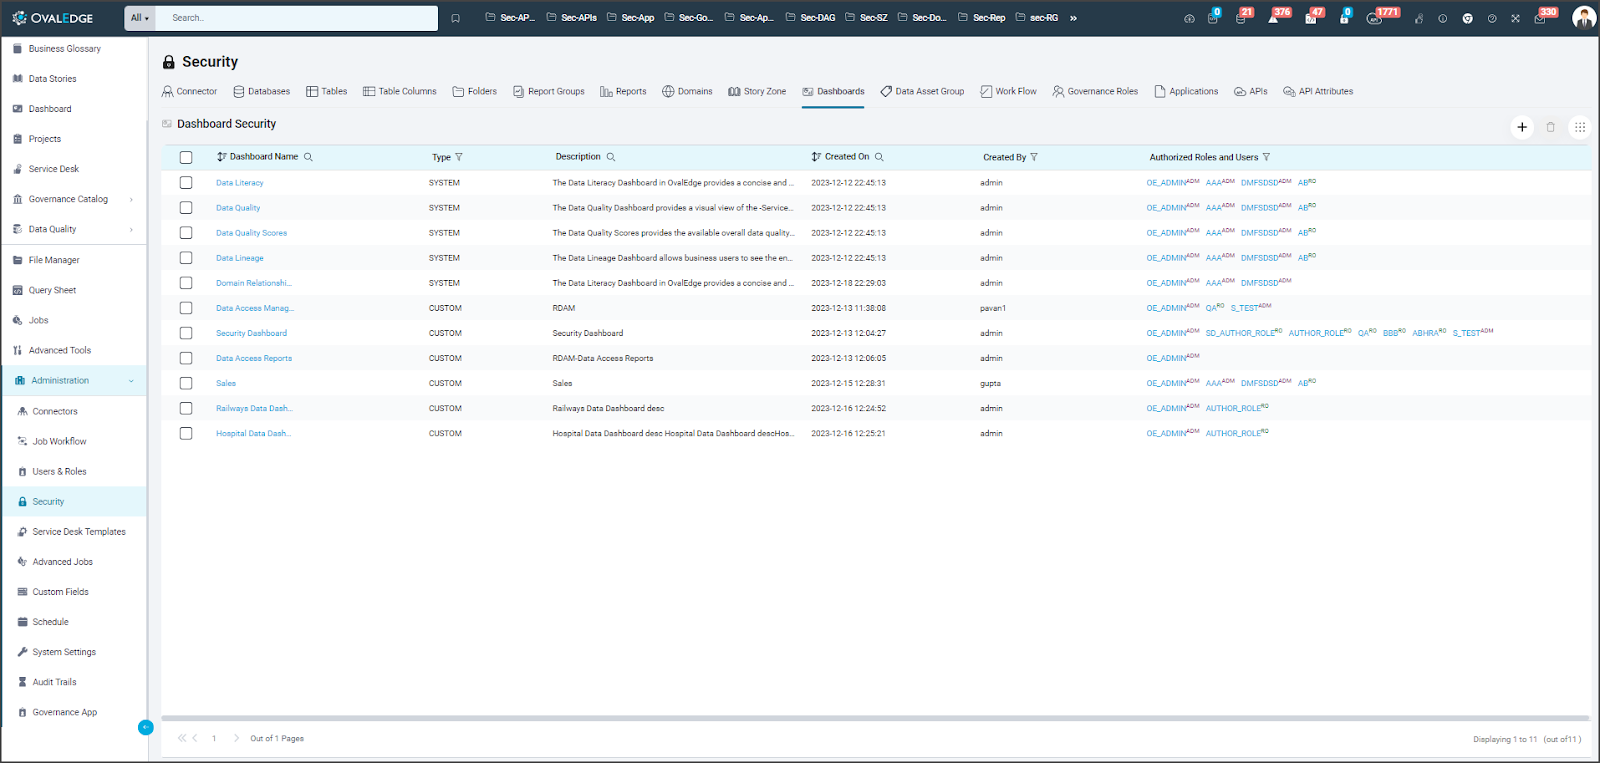This screenshot has height=763, width=1600.
Task: Click the info circle icon in header
Action: 1442,18
